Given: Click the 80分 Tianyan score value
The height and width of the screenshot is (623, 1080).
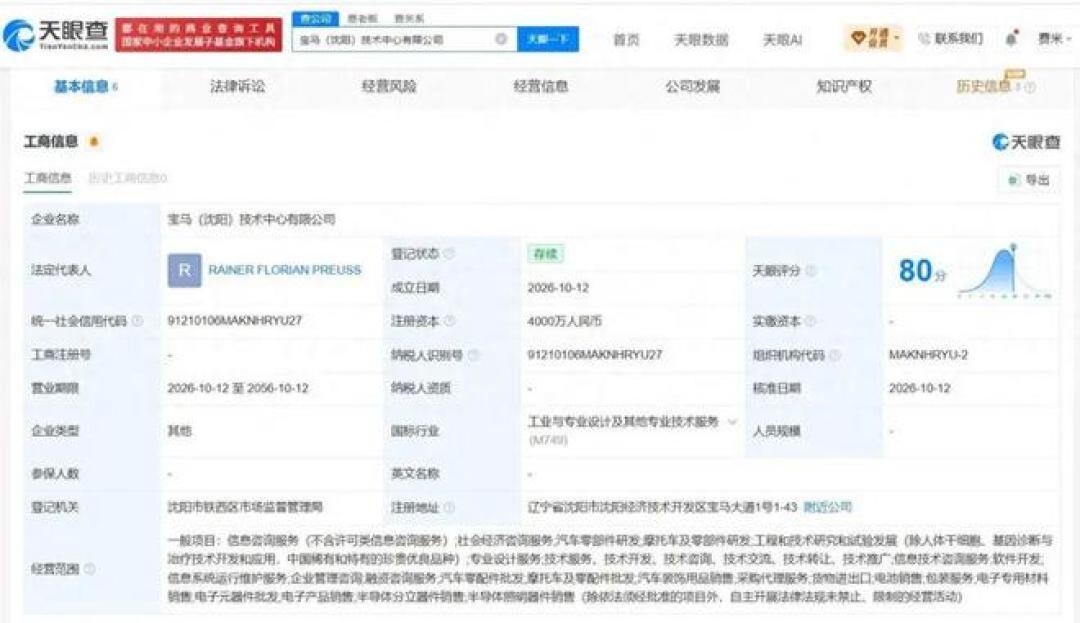Looking at the screenshot, I should click(x=922, y=271).
